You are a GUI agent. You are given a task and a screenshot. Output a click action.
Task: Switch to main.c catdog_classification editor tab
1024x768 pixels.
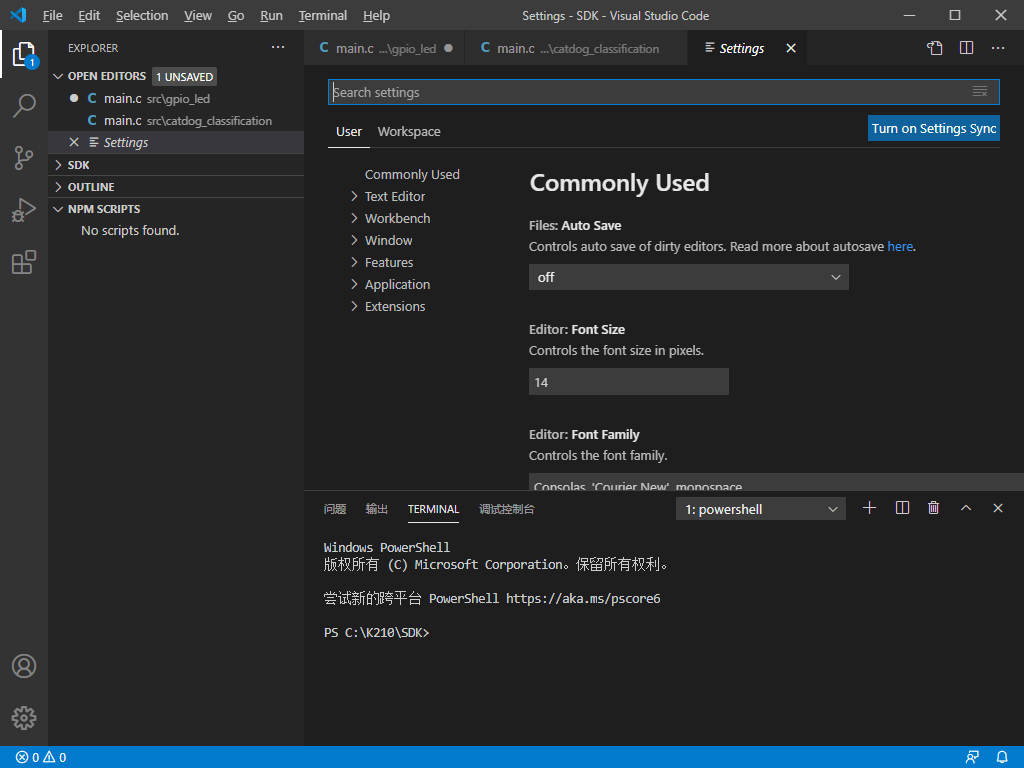coord(576,48)
